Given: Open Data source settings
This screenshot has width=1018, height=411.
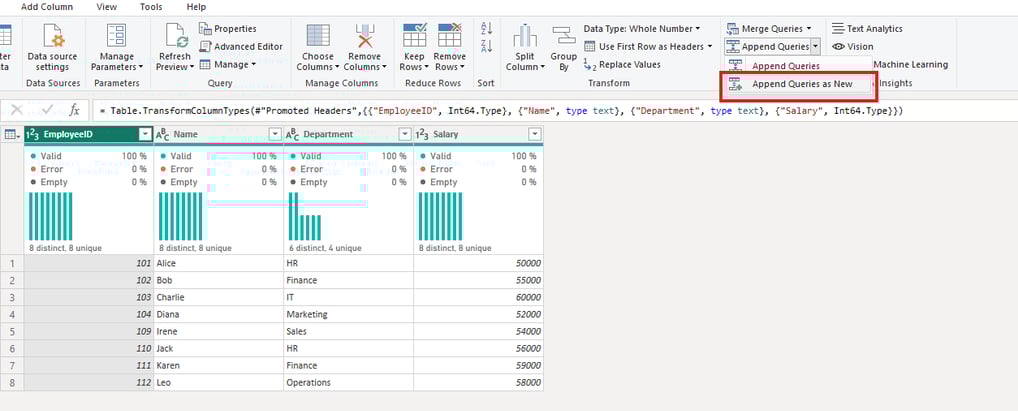Looking at the screenshot, I should click(x=53, y=48).
